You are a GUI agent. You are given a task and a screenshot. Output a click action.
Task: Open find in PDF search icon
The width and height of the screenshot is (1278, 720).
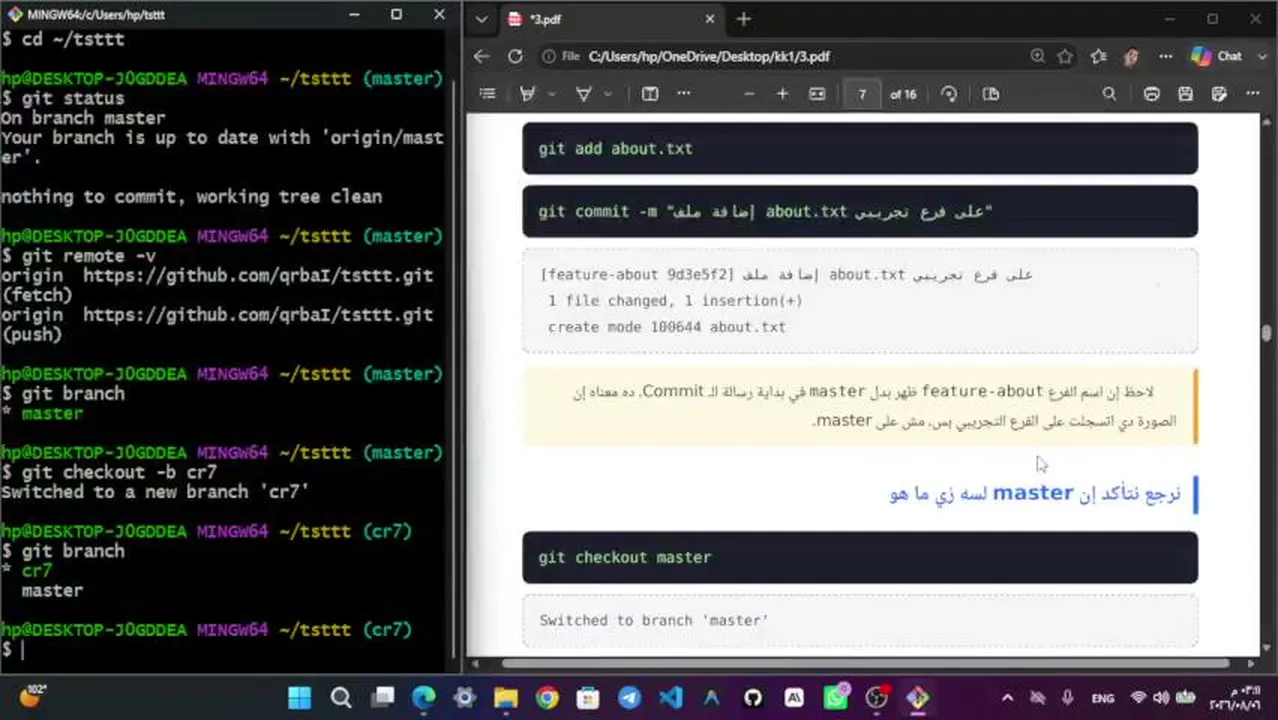click(x=1109, y=94)
